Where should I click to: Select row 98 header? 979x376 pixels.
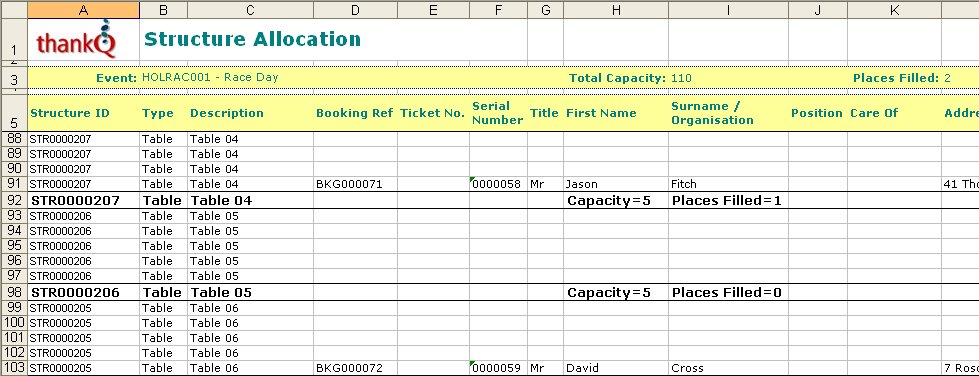(x=14, y=292)
